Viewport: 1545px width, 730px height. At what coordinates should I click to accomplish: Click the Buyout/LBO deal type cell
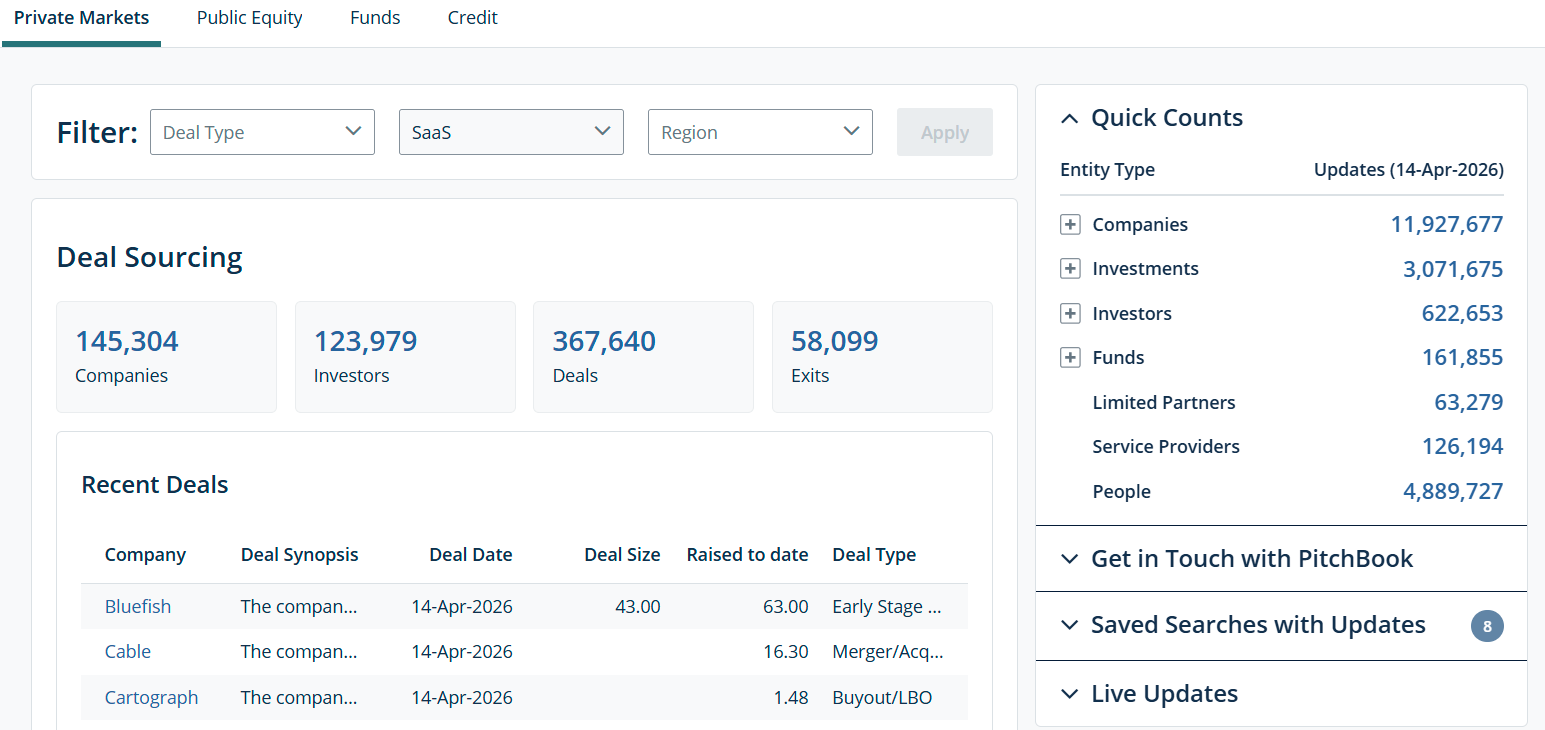[x=882, y=697]
